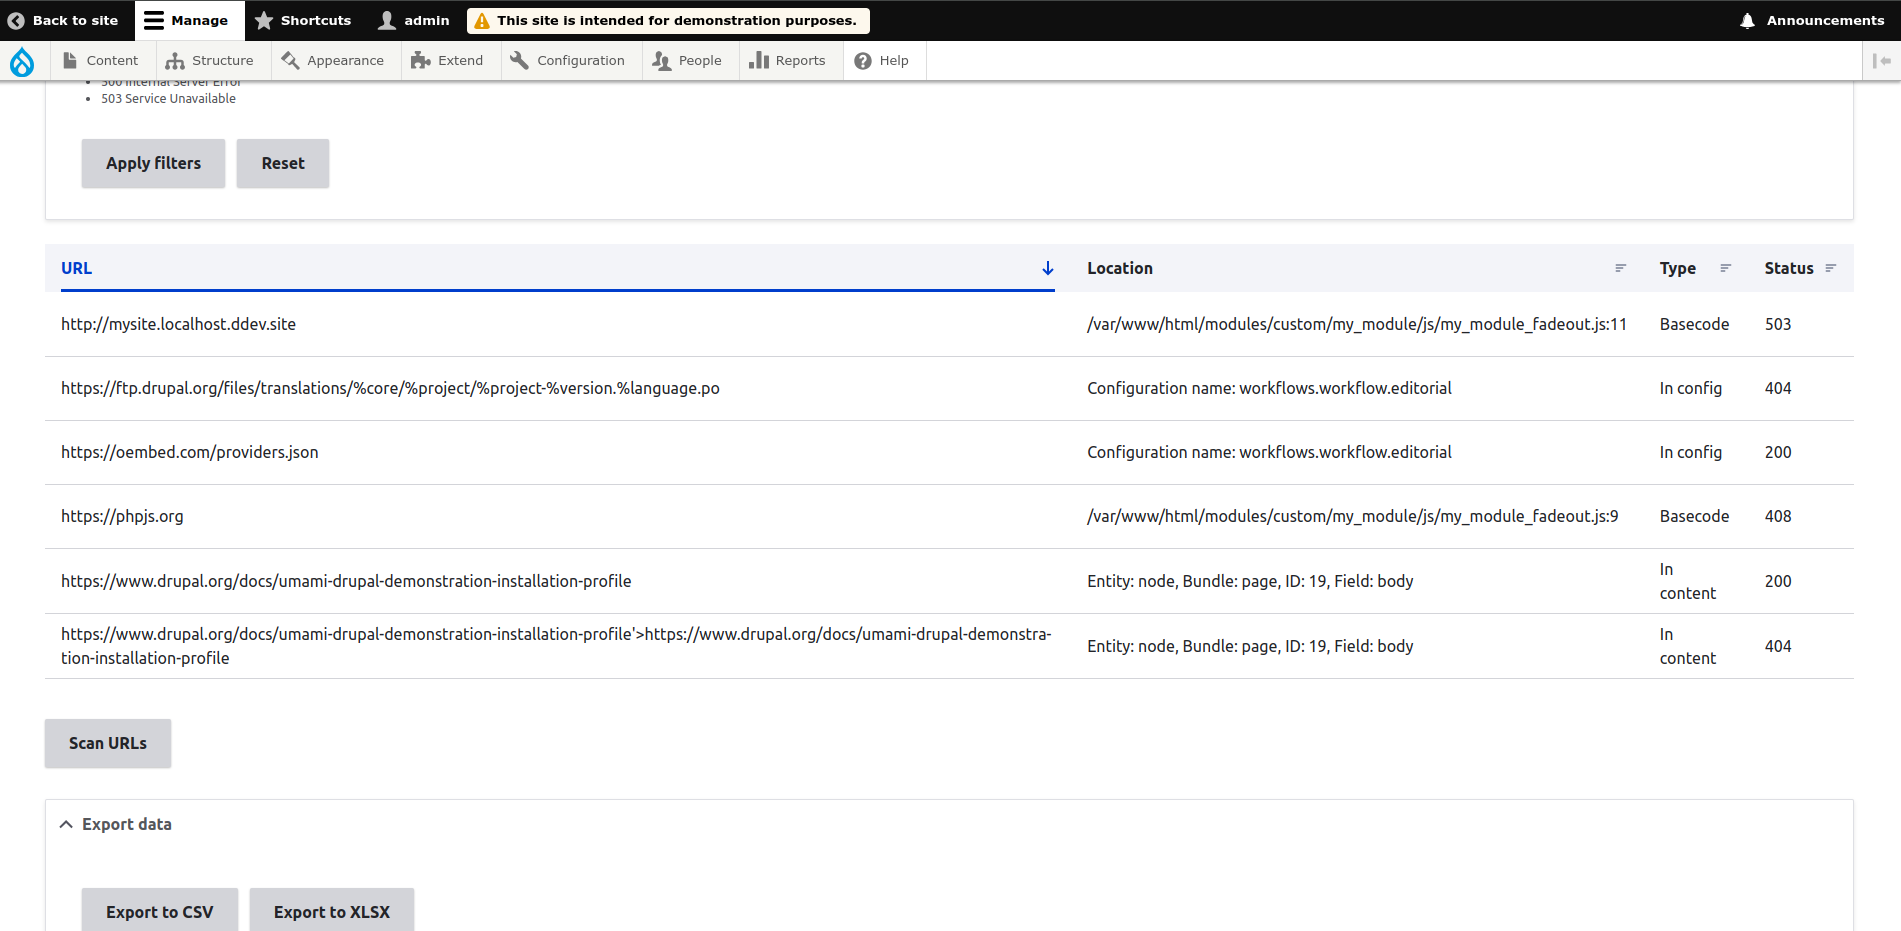Click the Status sort indicator icon
Image resolution: width=1901 pixels, height=931 pixels.
point(1830,268)
